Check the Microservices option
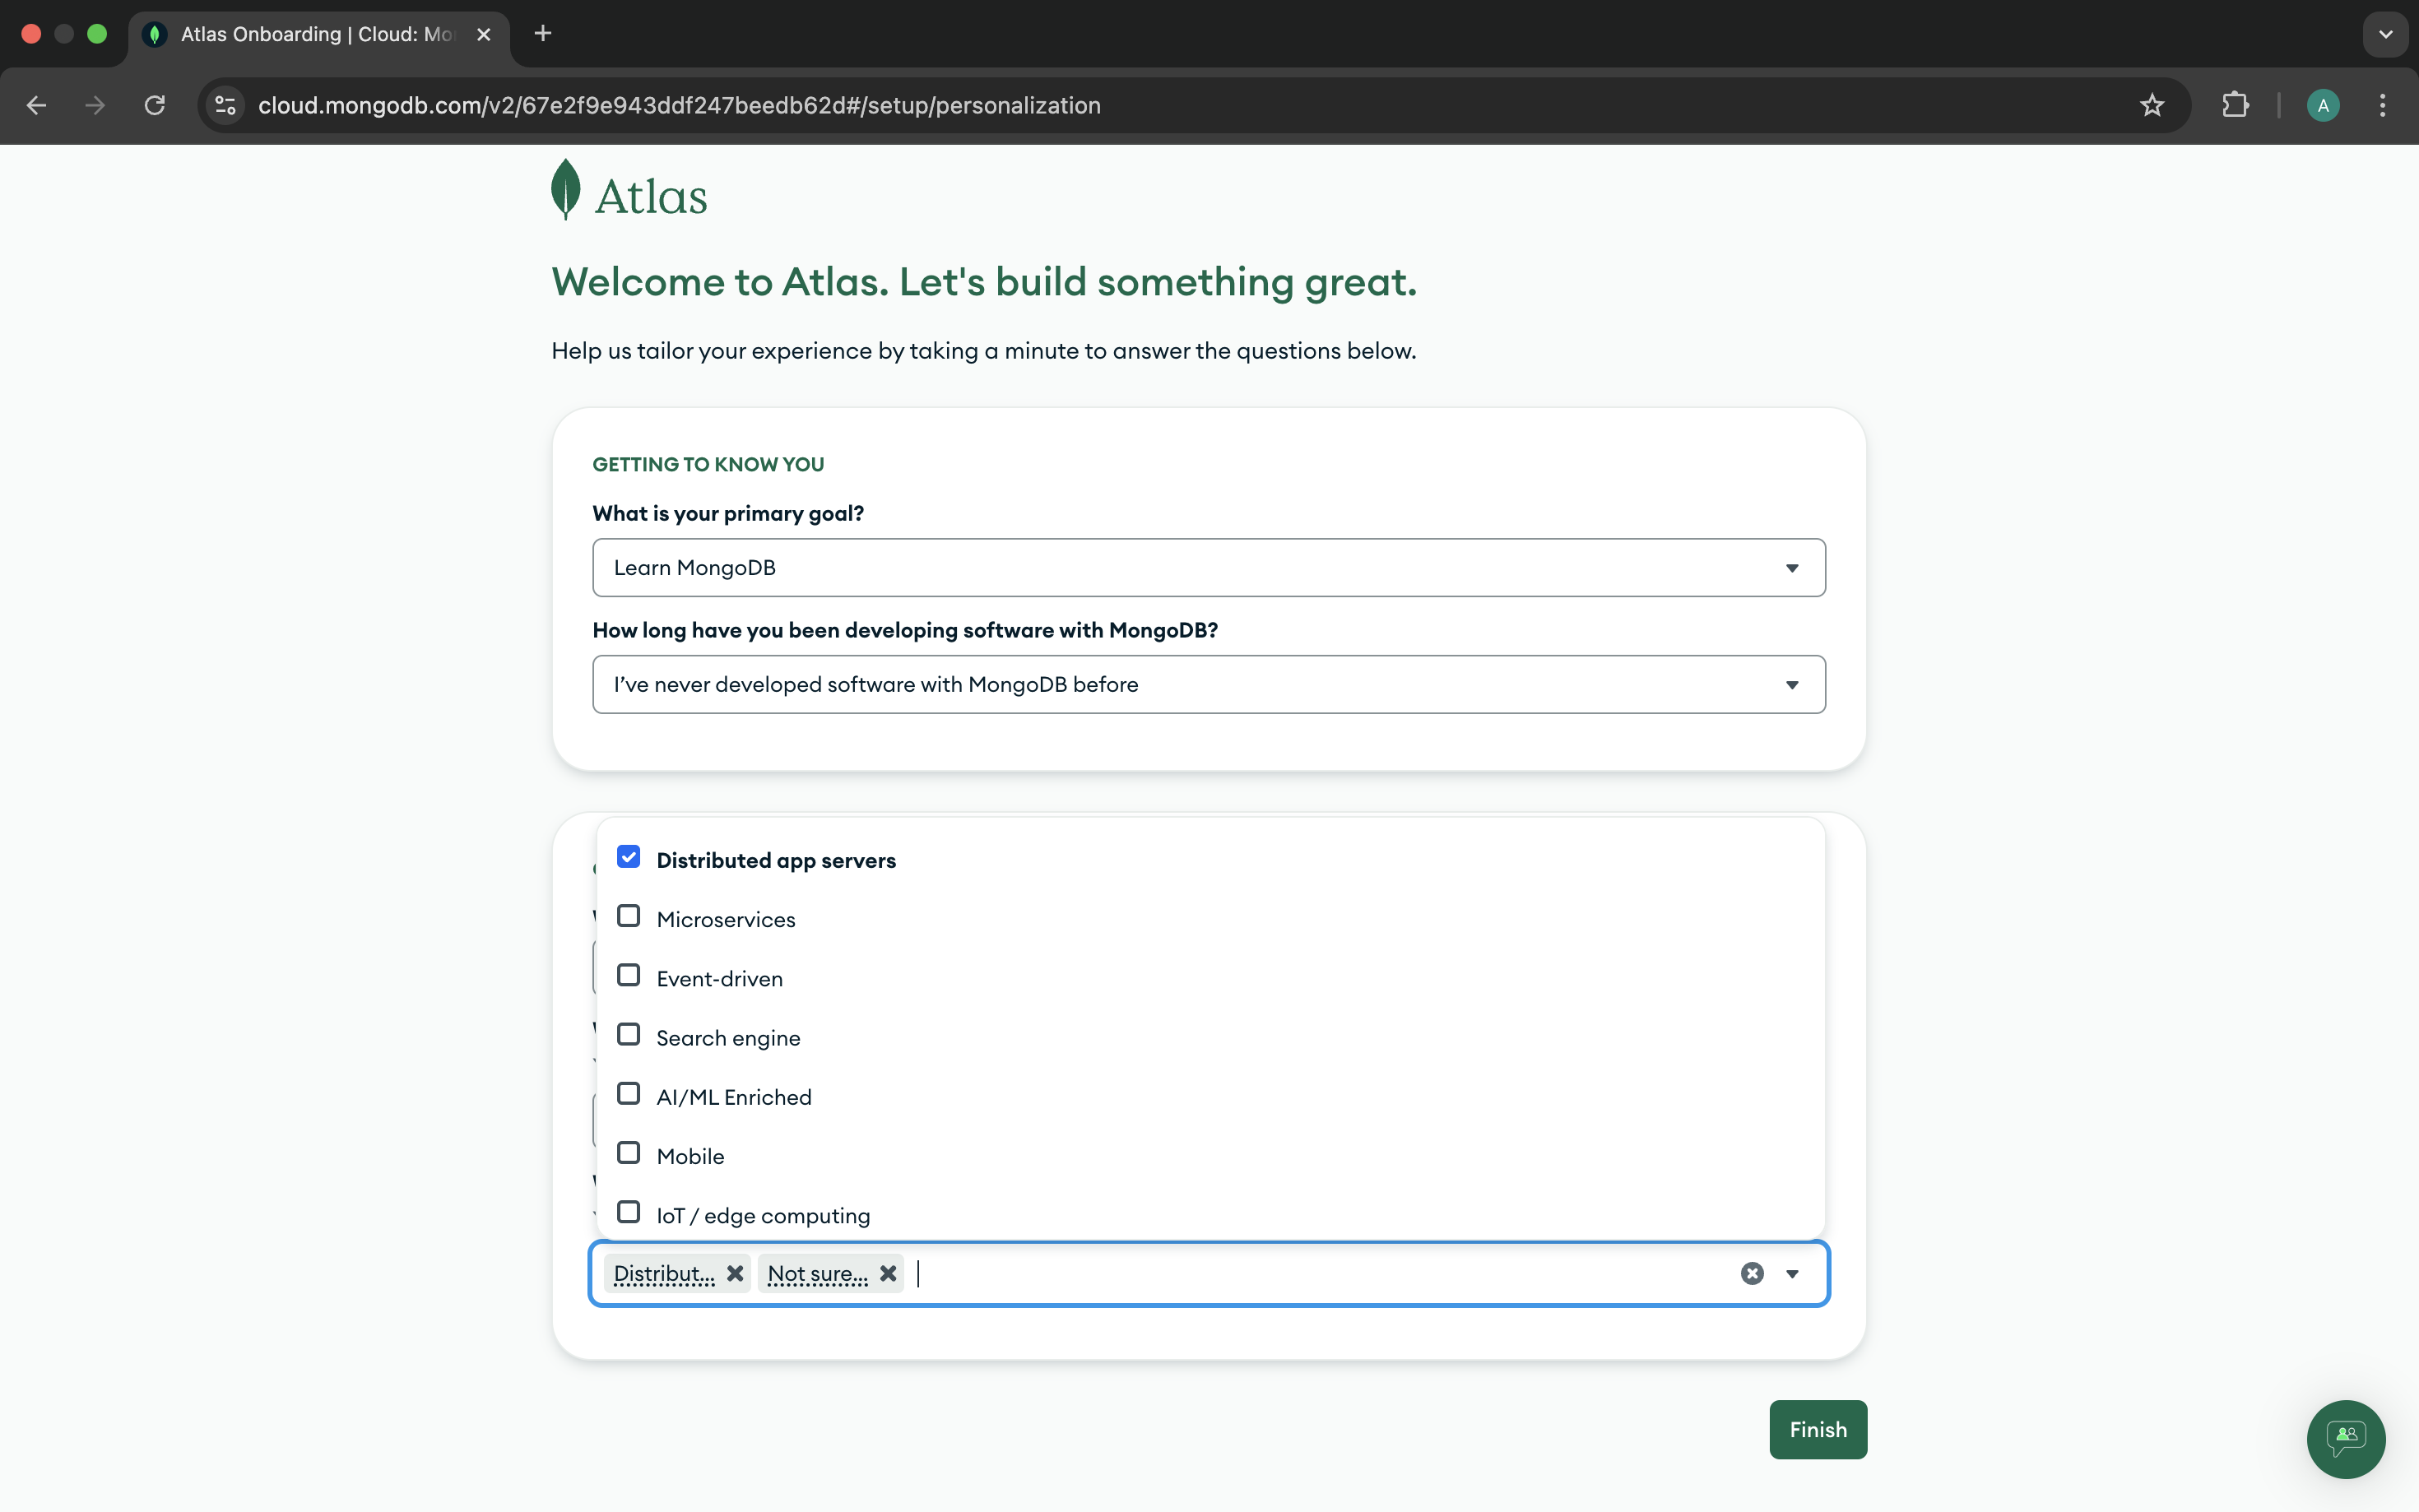Viewport: 2419px width, 1512px height. (x=628, y=917)
